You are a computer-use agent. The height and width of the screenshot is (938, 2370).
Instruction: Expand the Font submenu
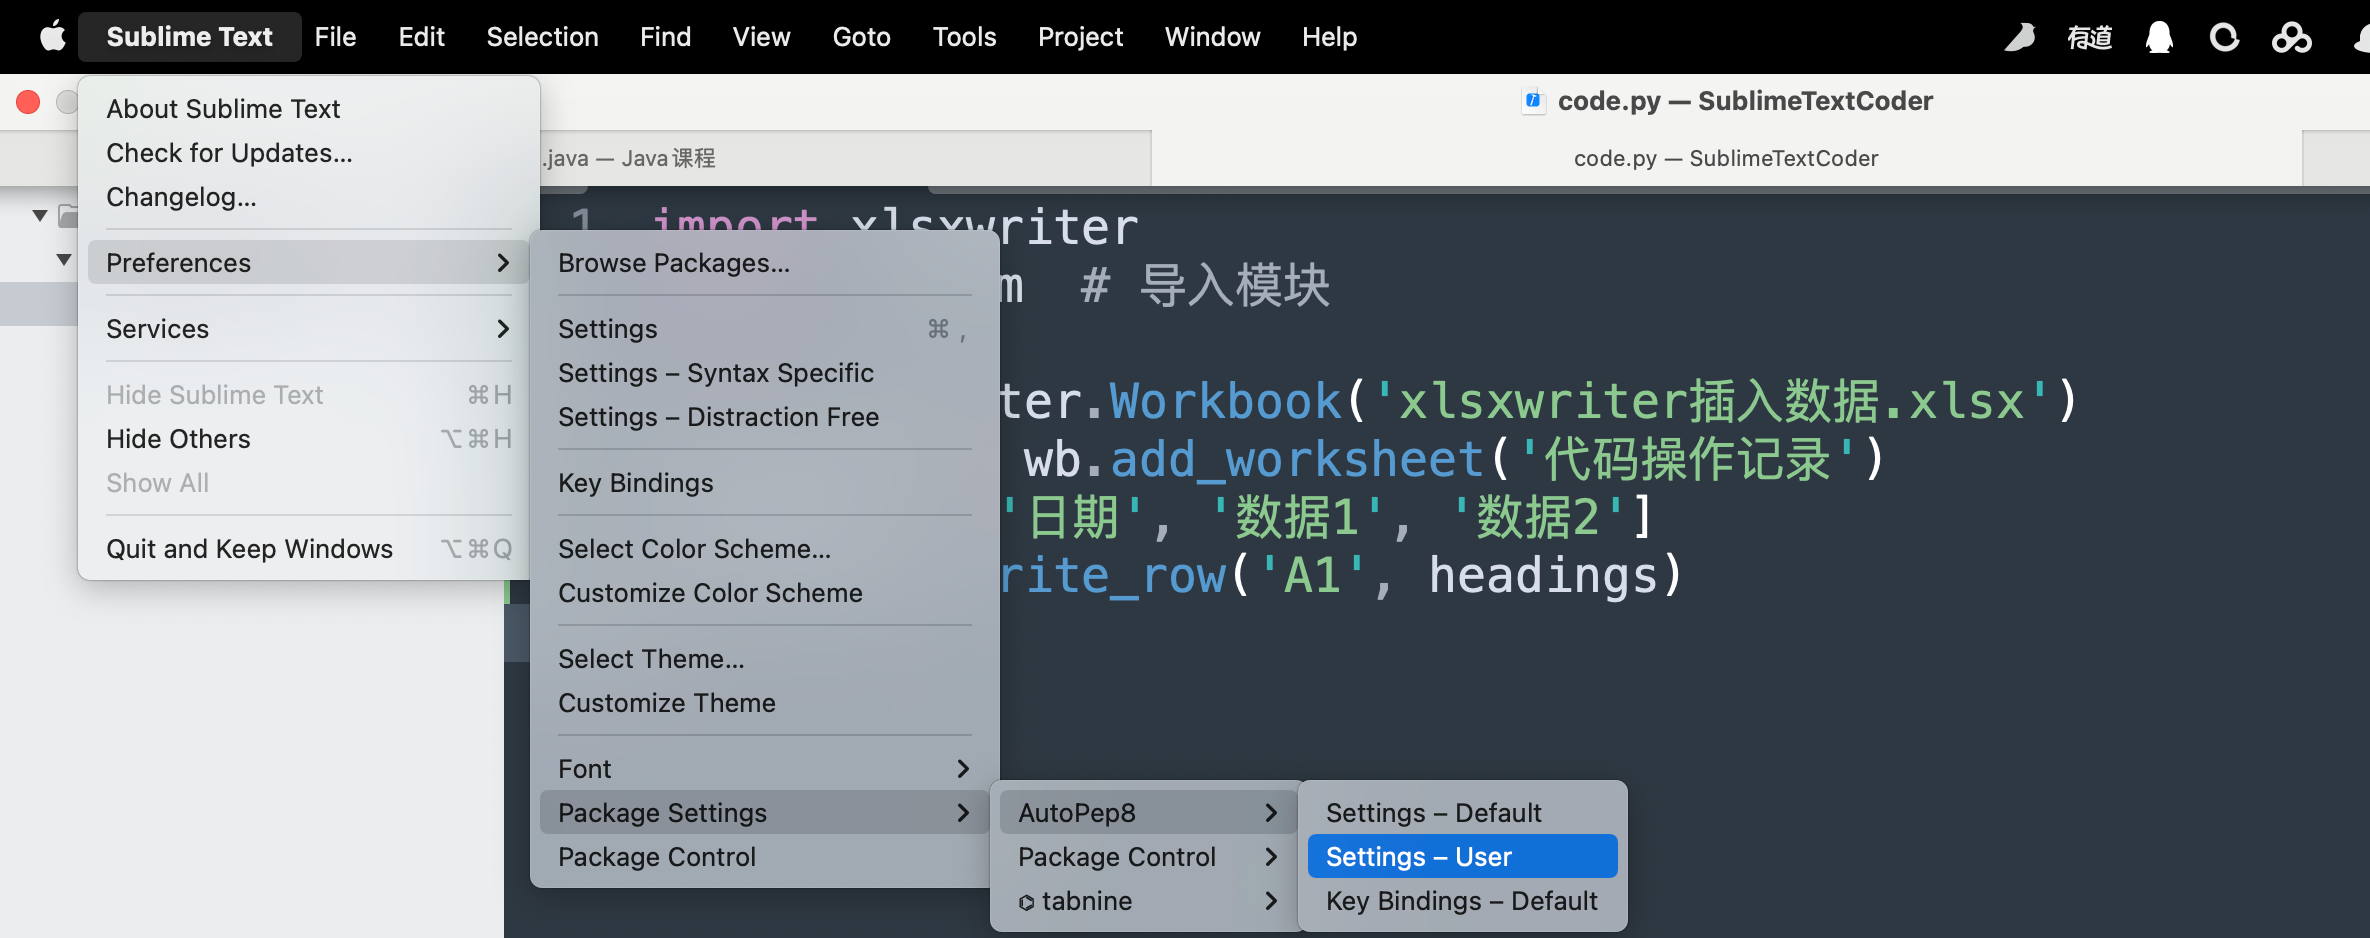point(764,768)
